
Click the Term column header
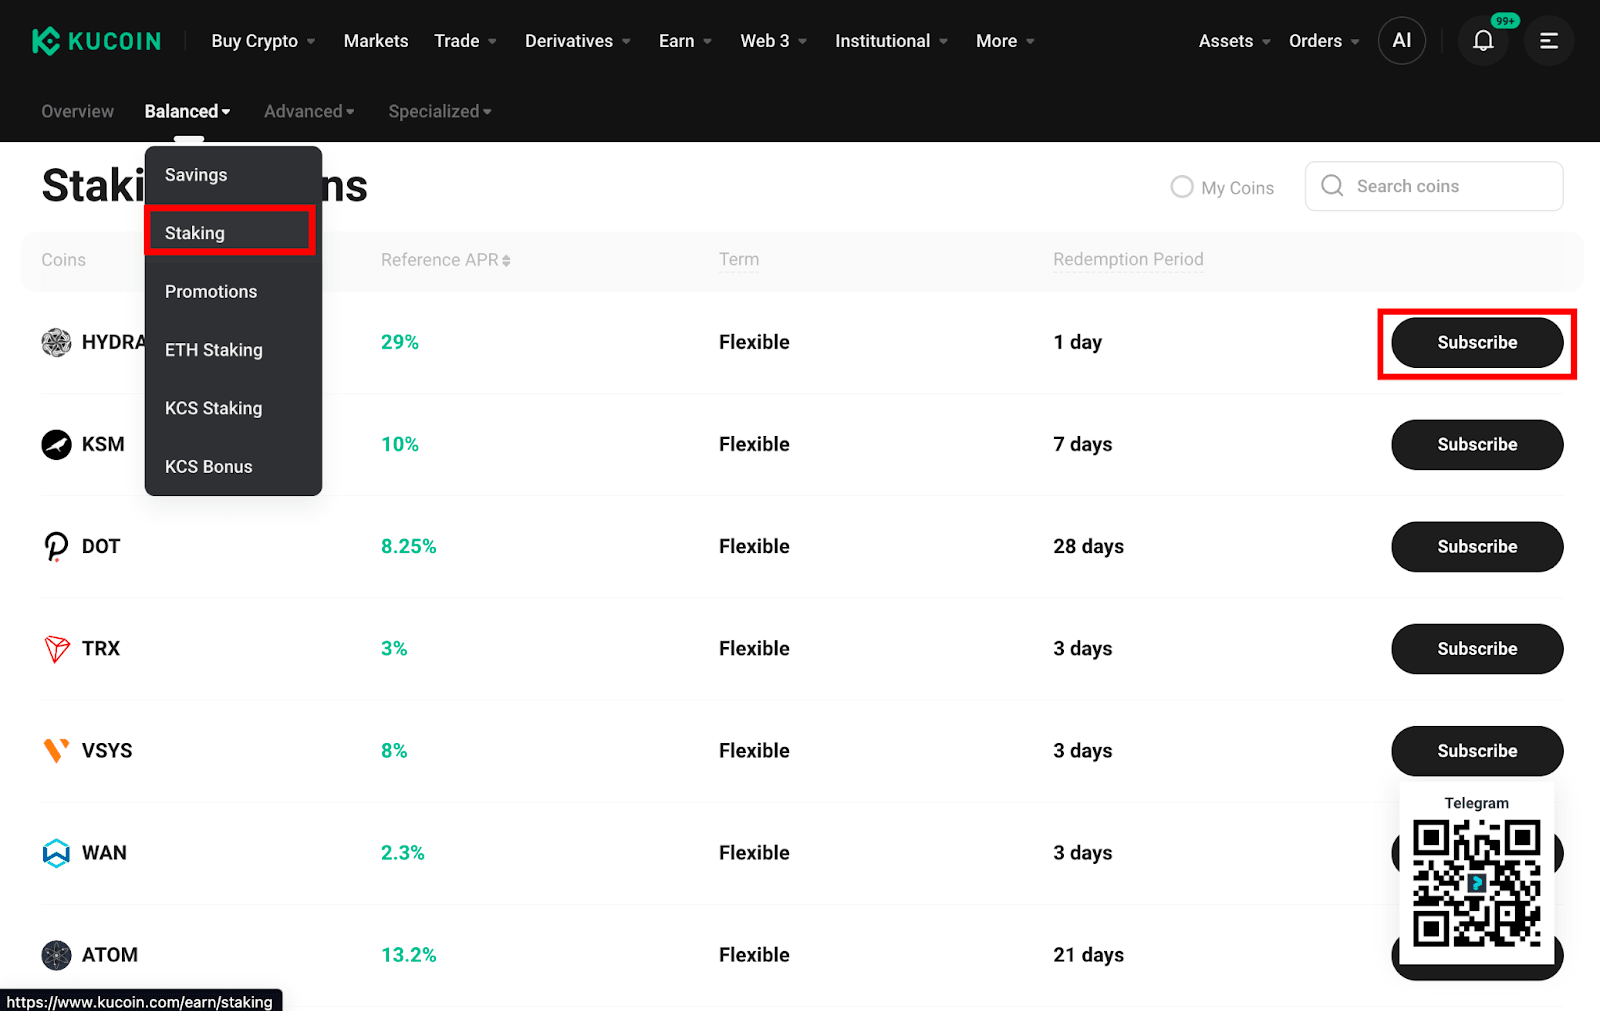tap(739, 260)
